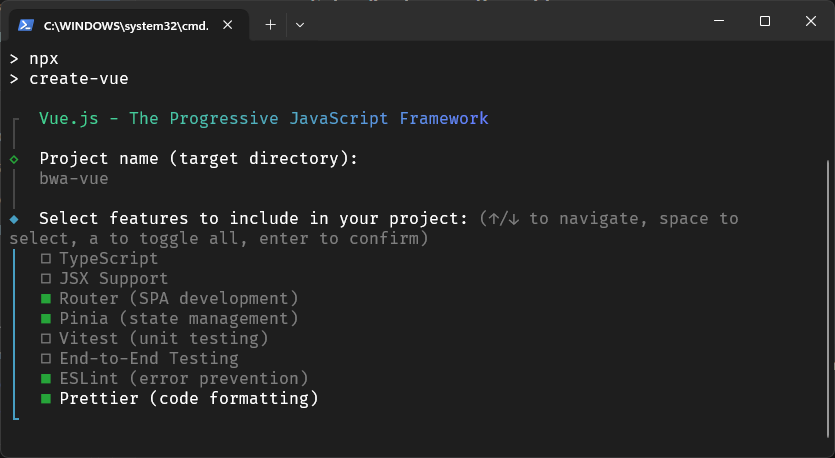The width and height of the screenshot is (835, 458).
Task: Click the PowerShell icon in the terminal tab
Action: tap(26, 25)
